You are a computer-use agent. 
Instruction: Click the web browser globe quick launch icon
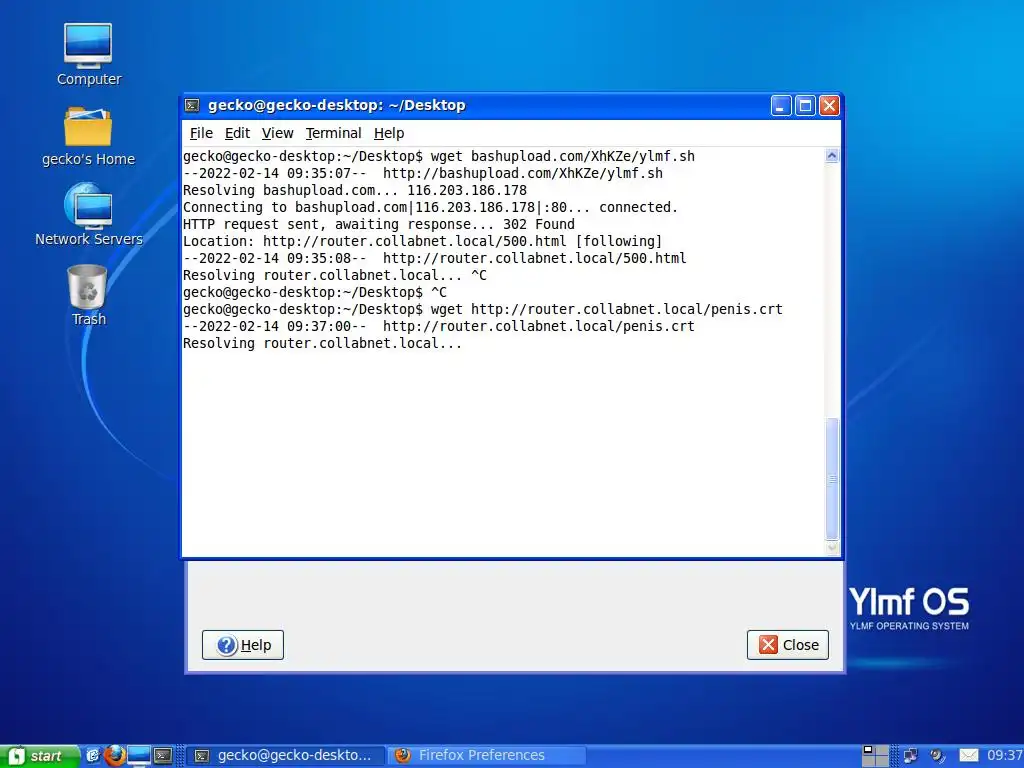[x=92, y=756]
